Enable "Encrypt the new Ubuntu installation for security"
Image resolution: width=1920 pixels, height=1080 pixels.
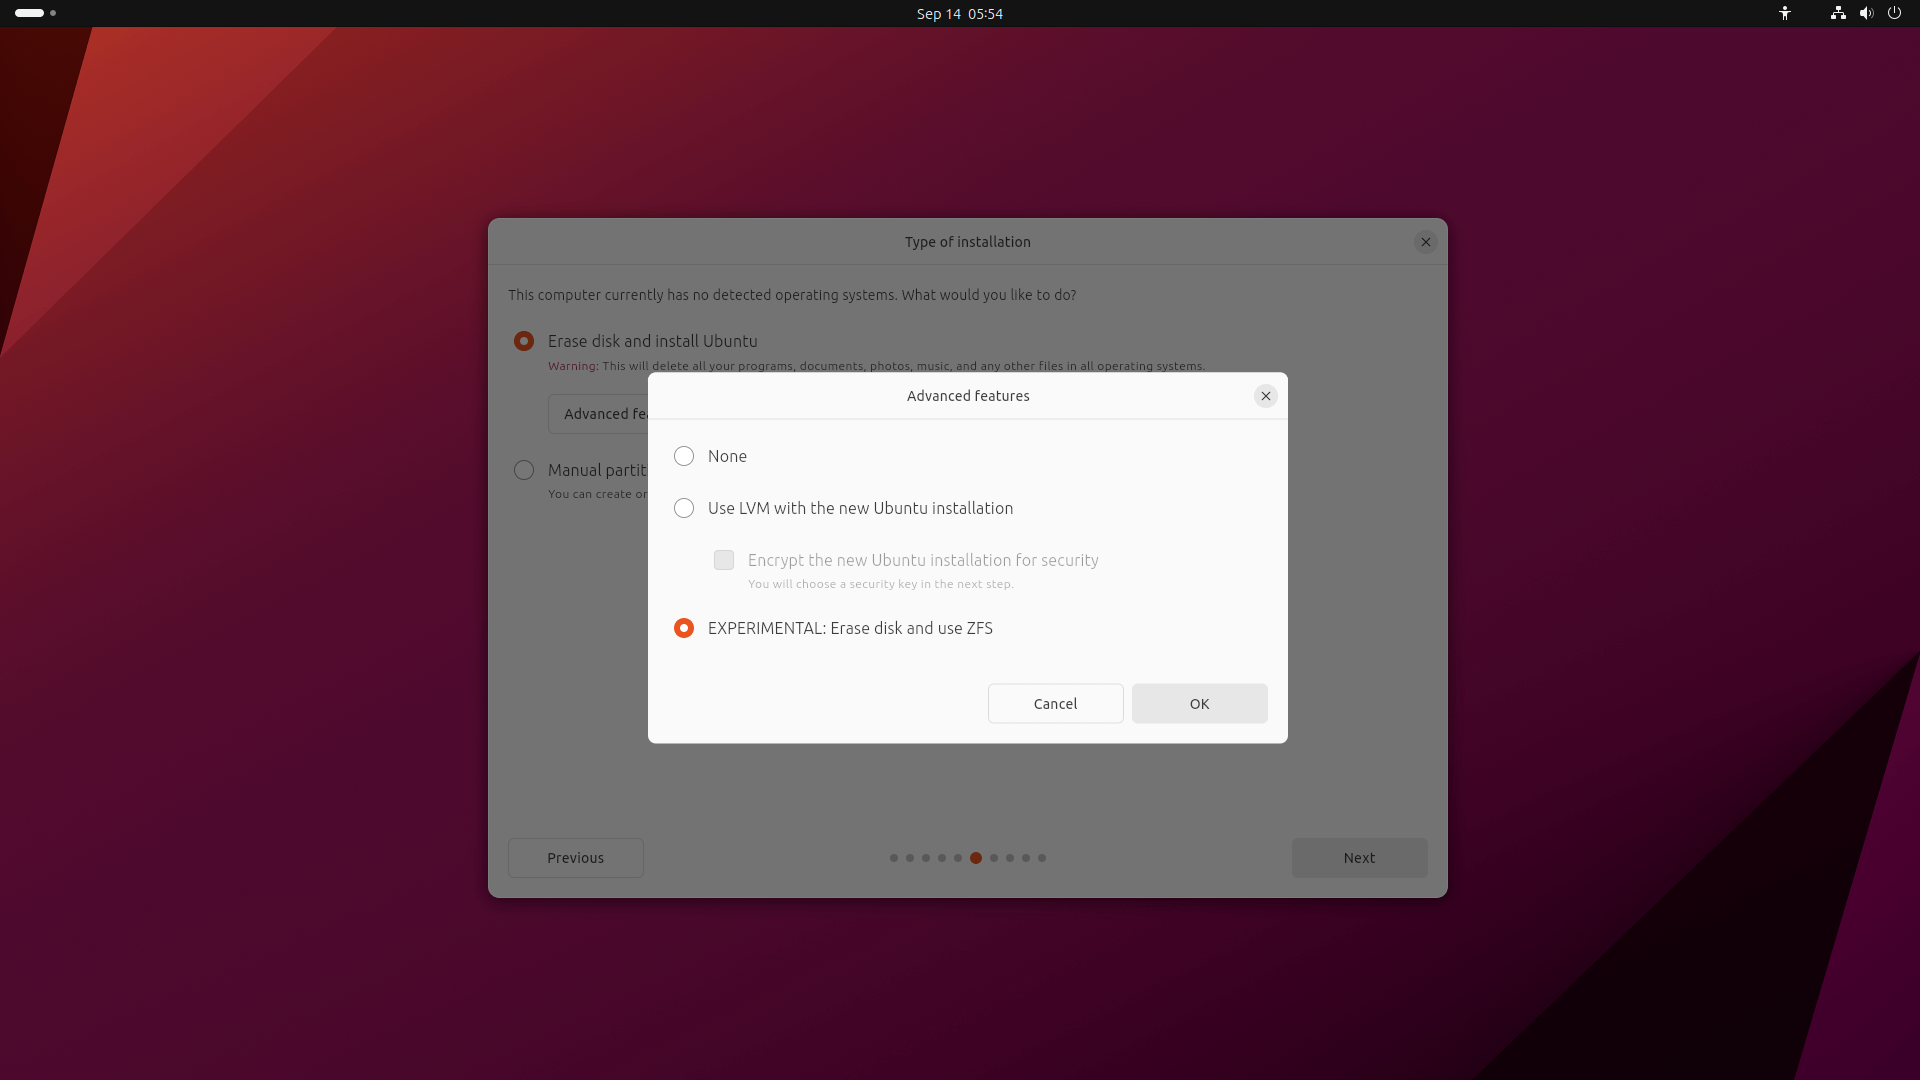point(723,560)
